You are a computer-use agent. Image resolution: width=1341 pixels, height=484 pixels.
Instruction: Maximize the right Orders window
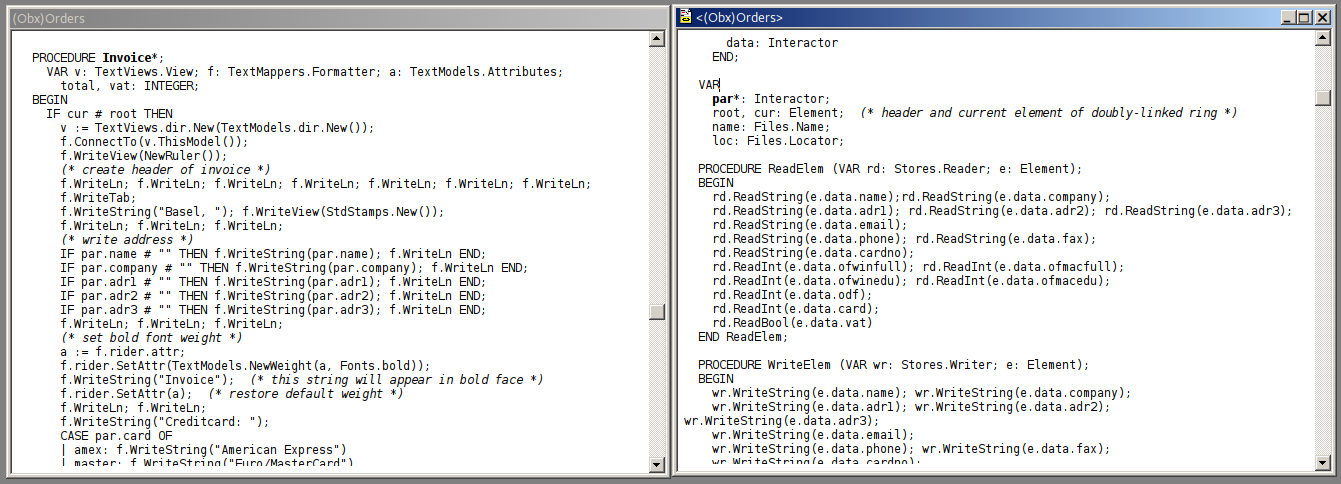coord(1303,17)
